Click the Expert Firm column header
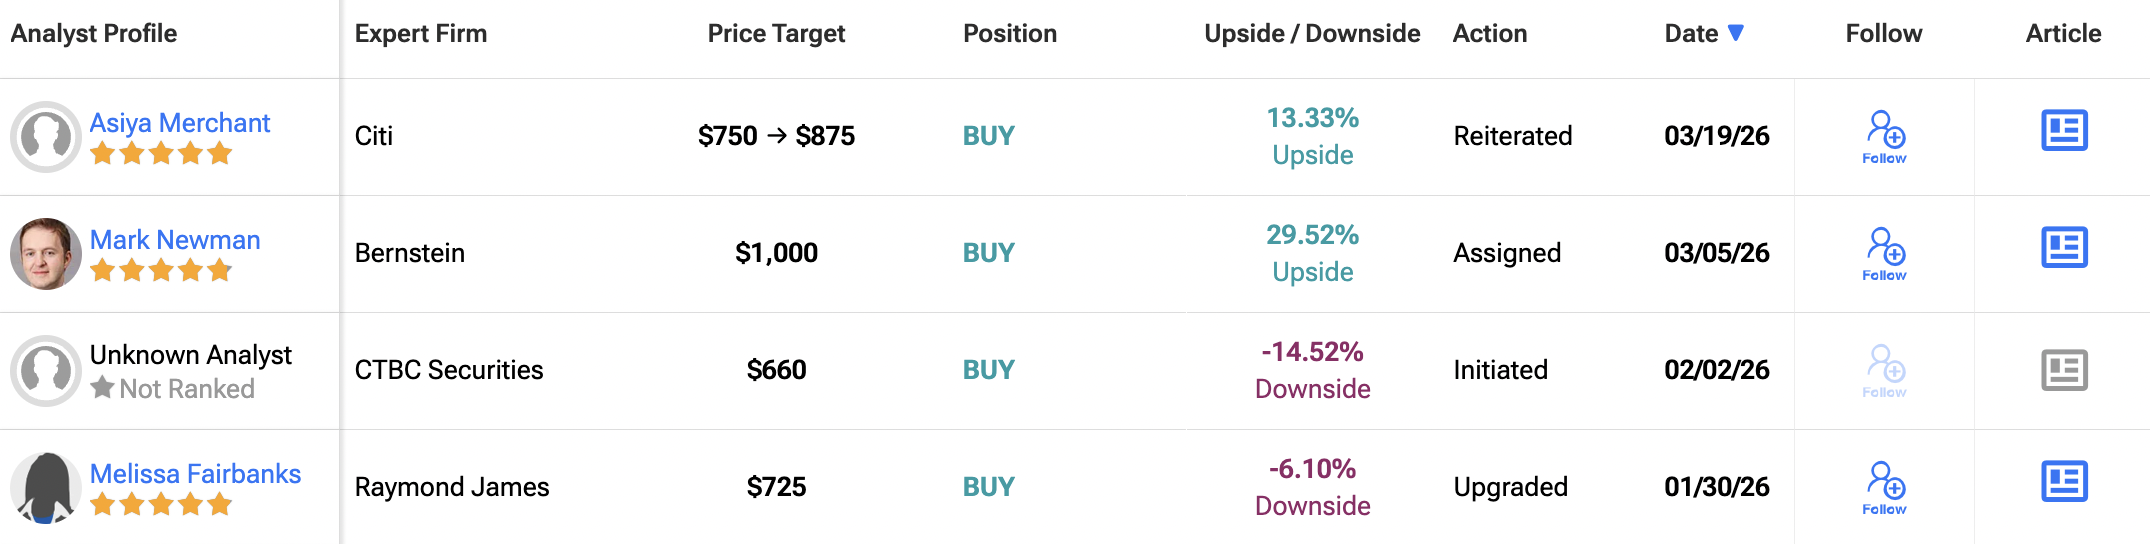Viewport: 2150px width, 544px height. tap(421, 34)
